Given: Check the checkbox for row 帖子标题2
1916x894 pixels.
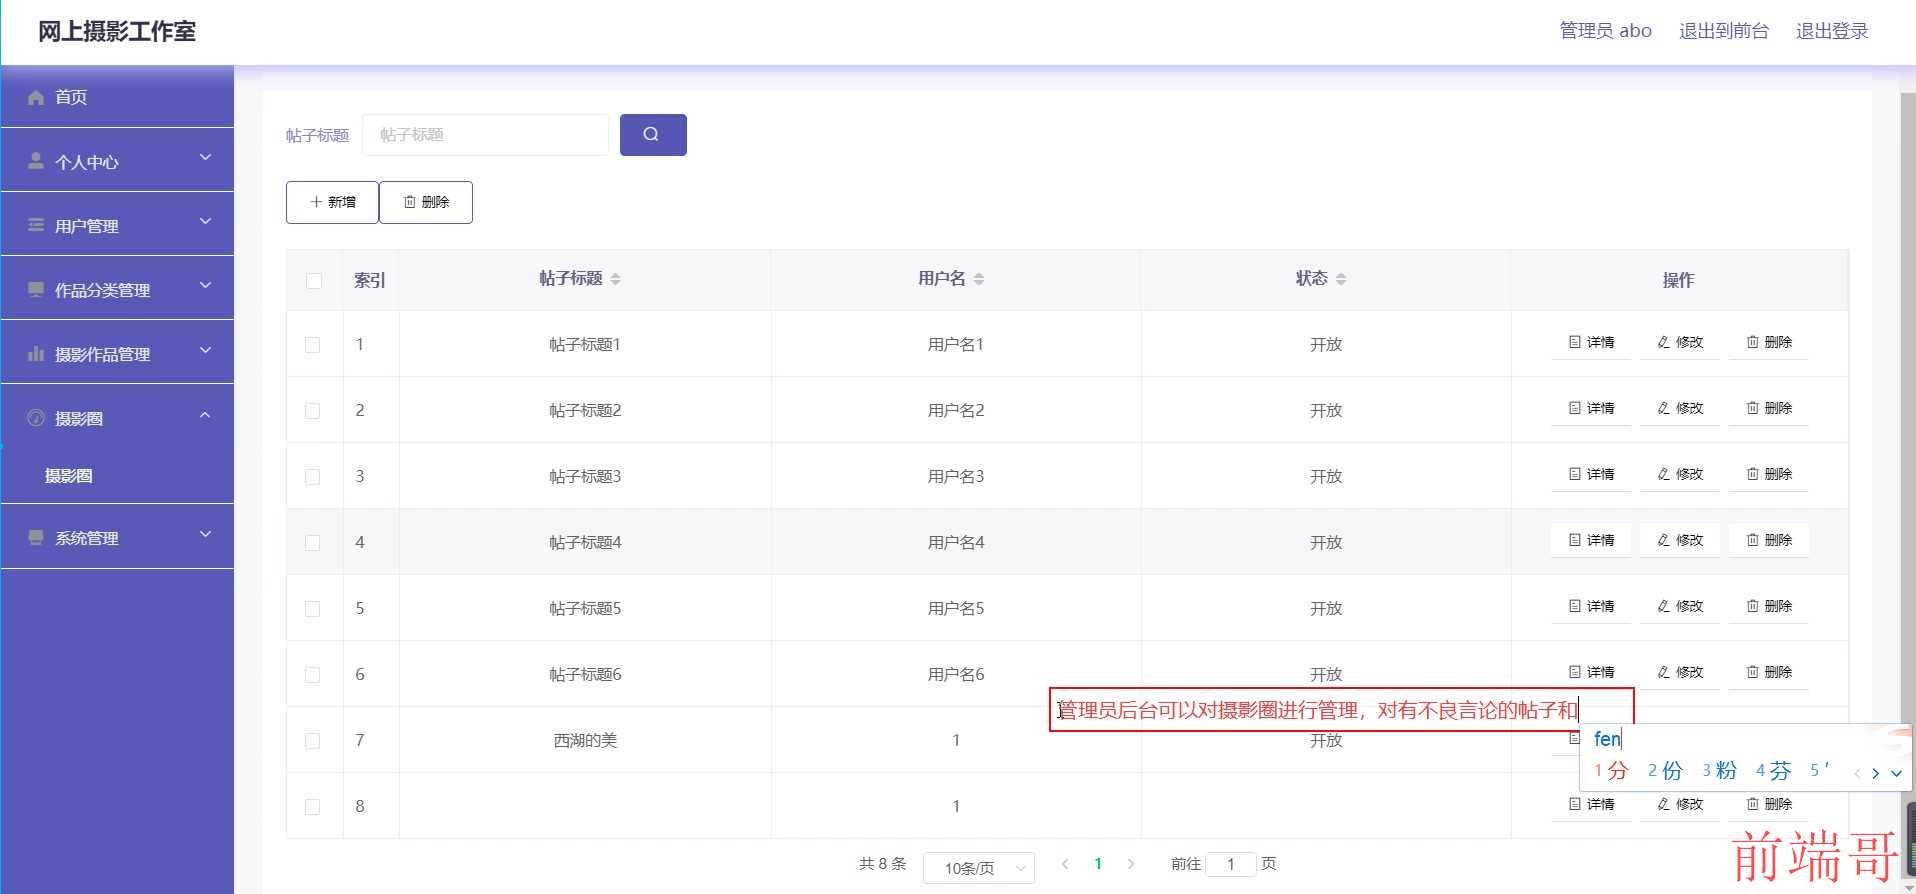Looking at the screenshot, I should tap(313, 411).
